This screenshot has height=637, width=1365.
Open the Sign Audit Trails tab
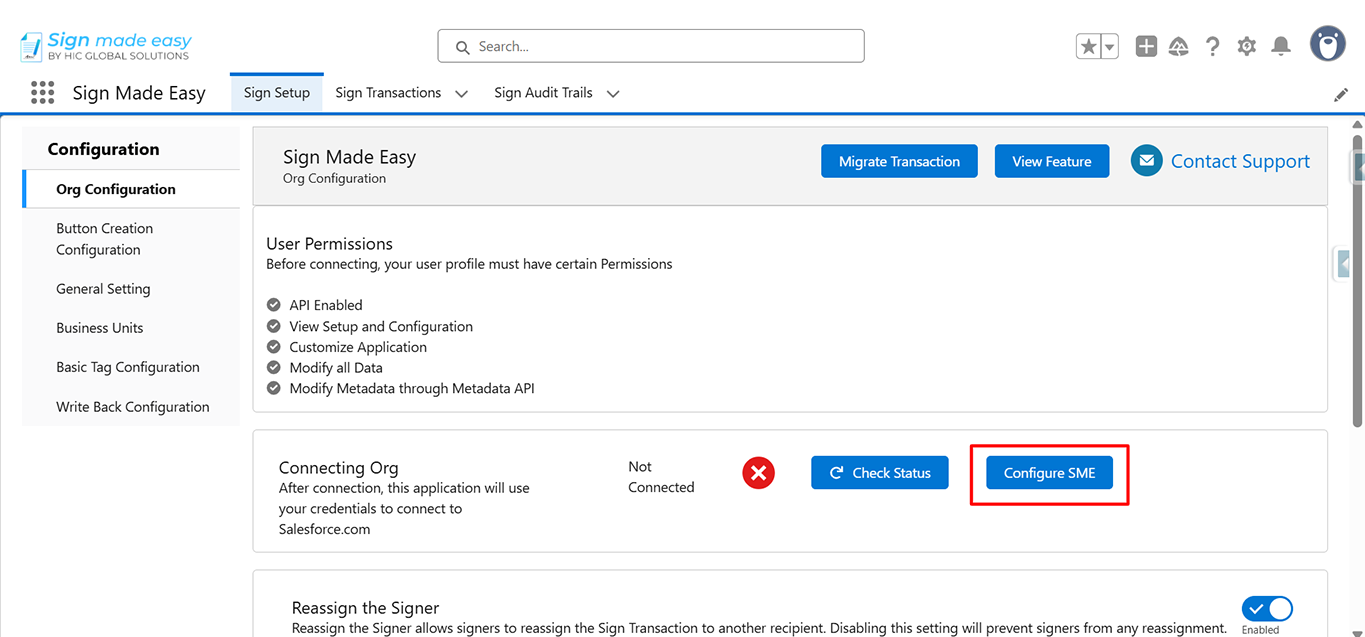543,93
